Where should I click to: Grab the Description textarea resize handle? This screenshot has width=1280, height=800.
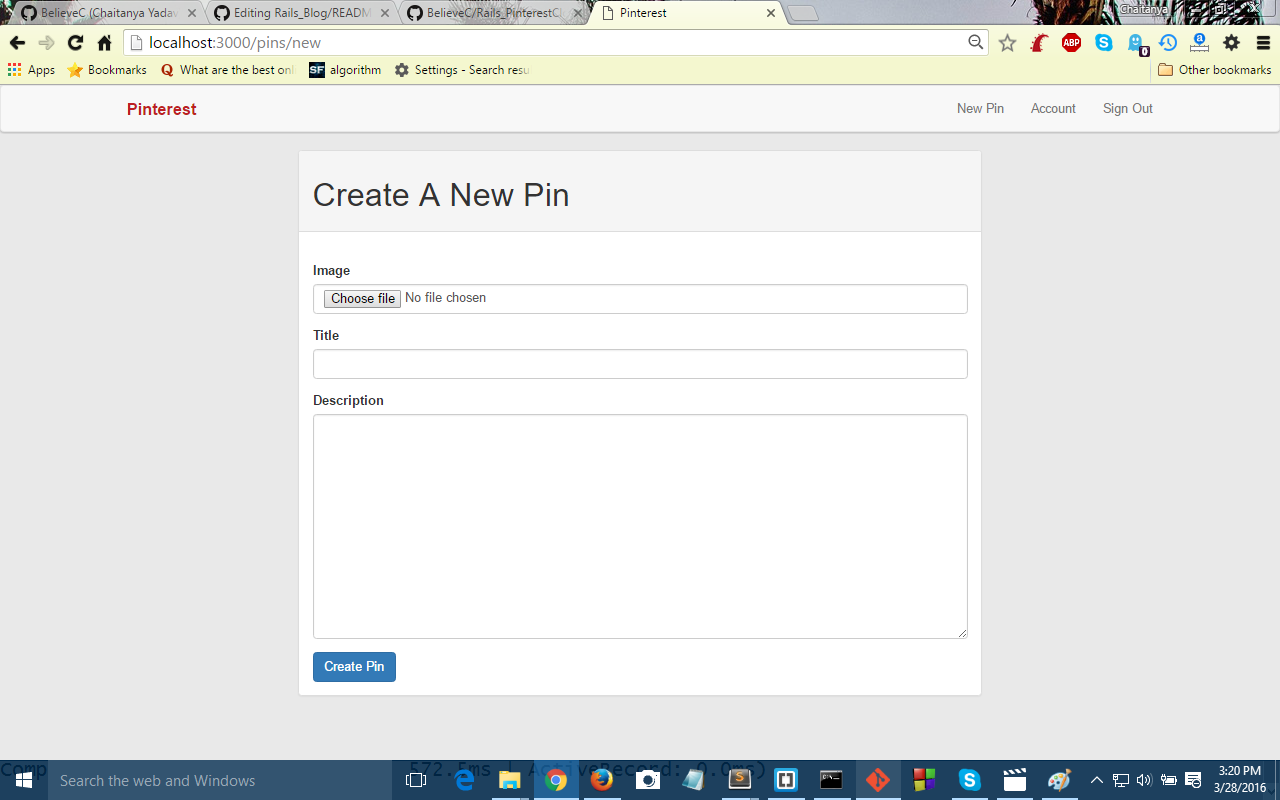coord(962,633)
